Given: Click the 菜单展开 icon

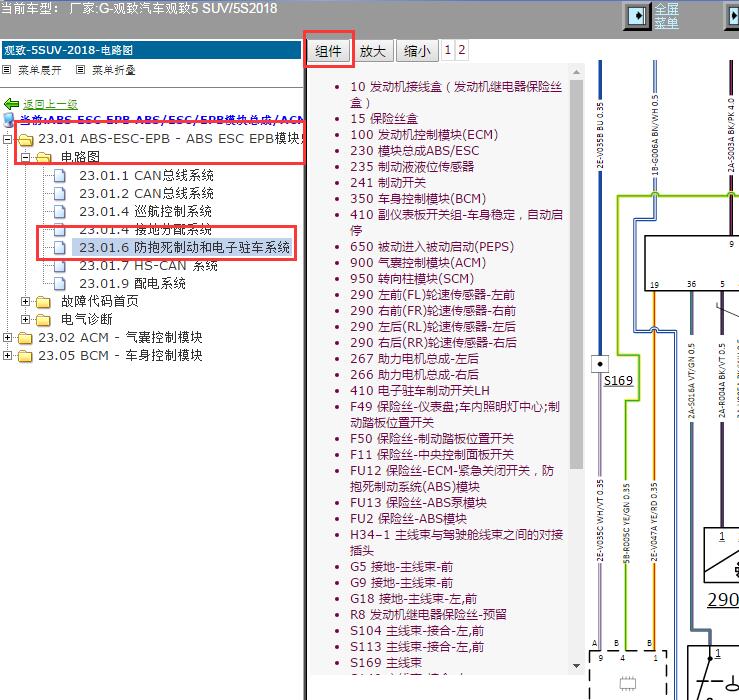Looking at the screenshot, I should click(x=7, y=70).
